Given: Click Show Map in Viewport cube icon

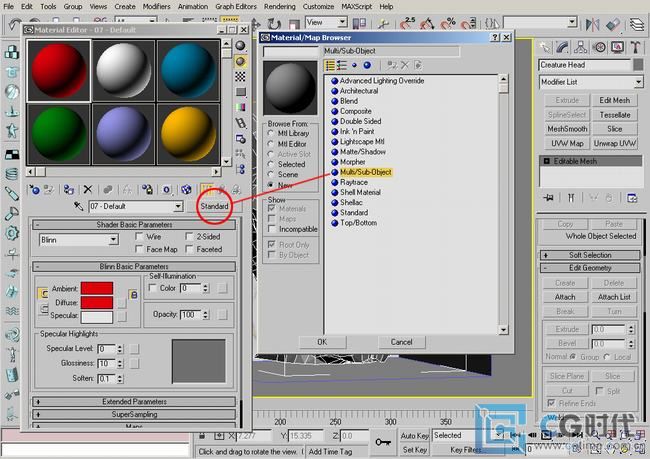Looking at the screenshot, I should pos(186,190).
